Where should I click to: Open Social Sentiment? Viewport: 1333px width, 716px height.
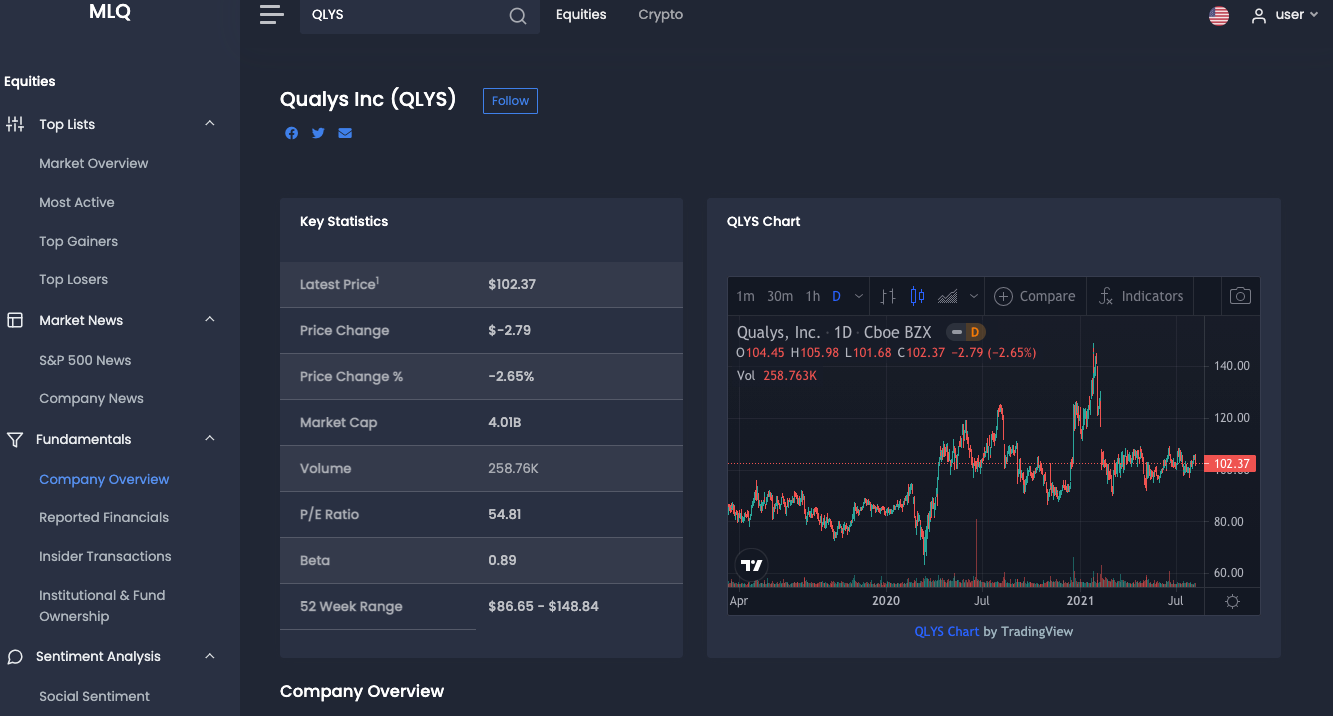(x=95, y=697)
